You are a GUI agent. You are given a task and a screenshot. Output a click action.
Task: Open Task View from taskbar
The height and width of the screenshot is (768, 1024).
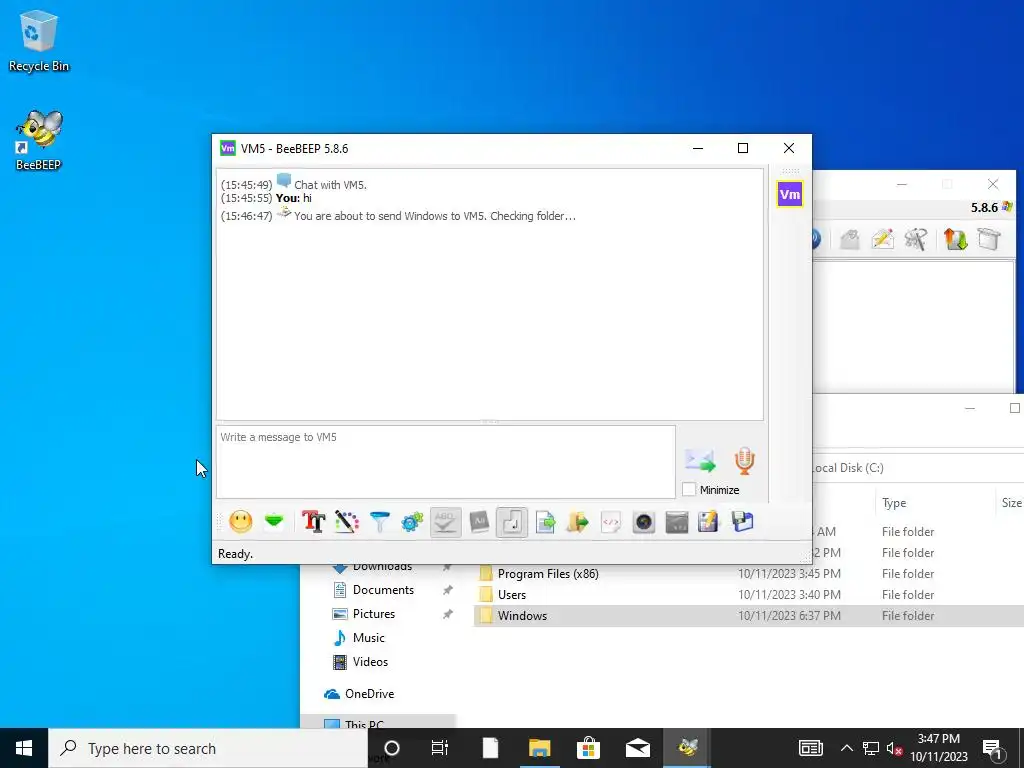440,748
